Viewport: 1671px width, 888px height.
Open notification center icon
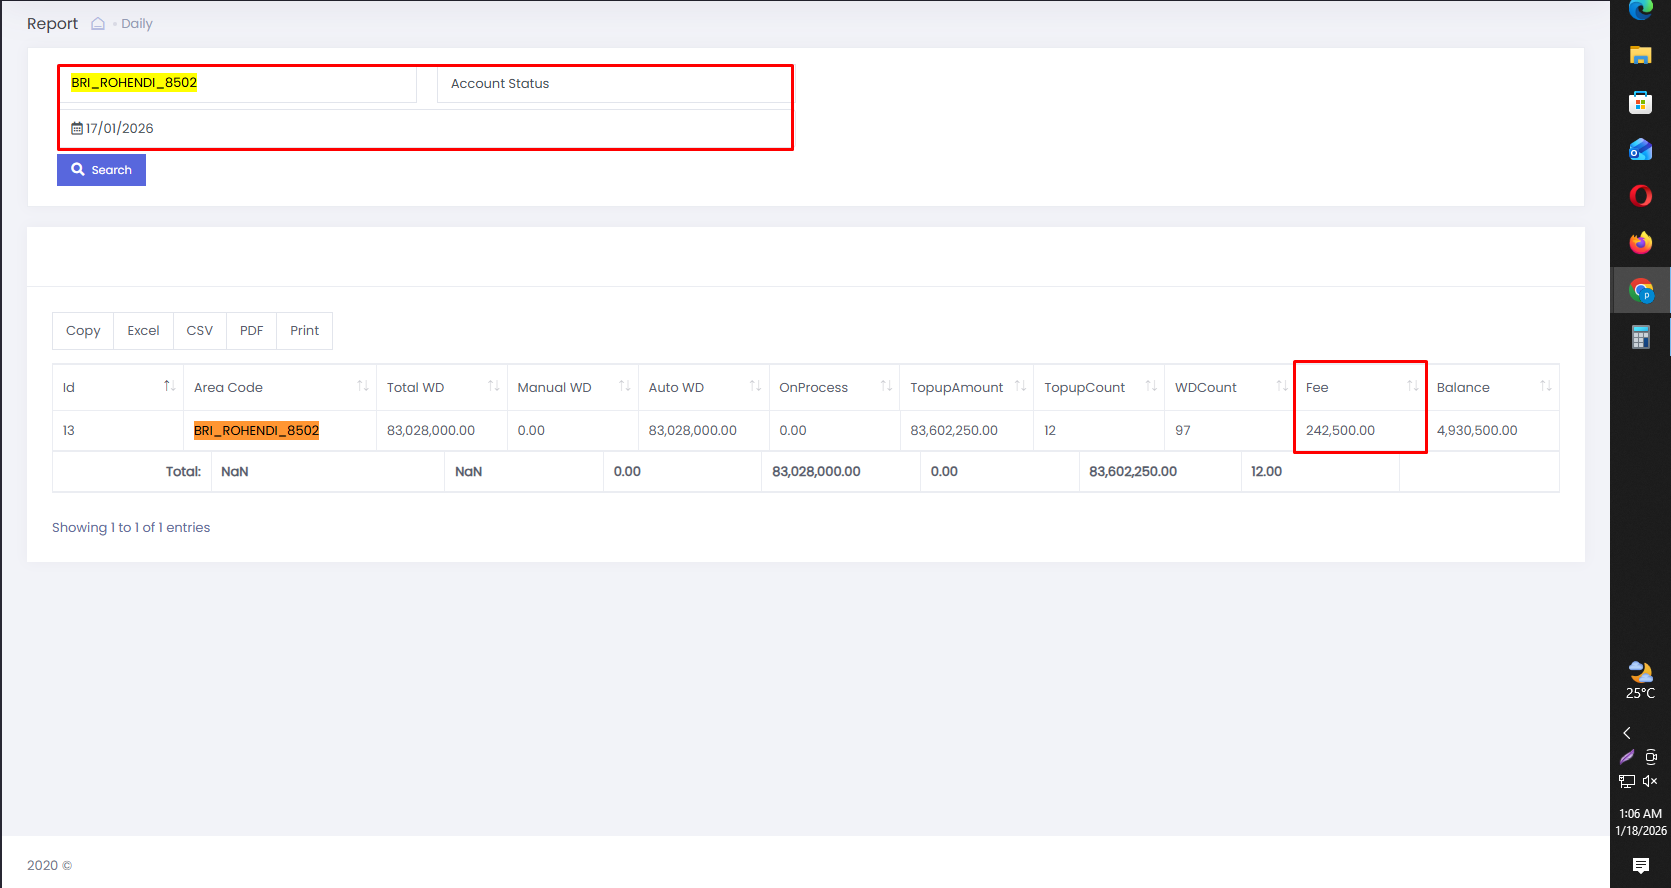(1640, 865)
